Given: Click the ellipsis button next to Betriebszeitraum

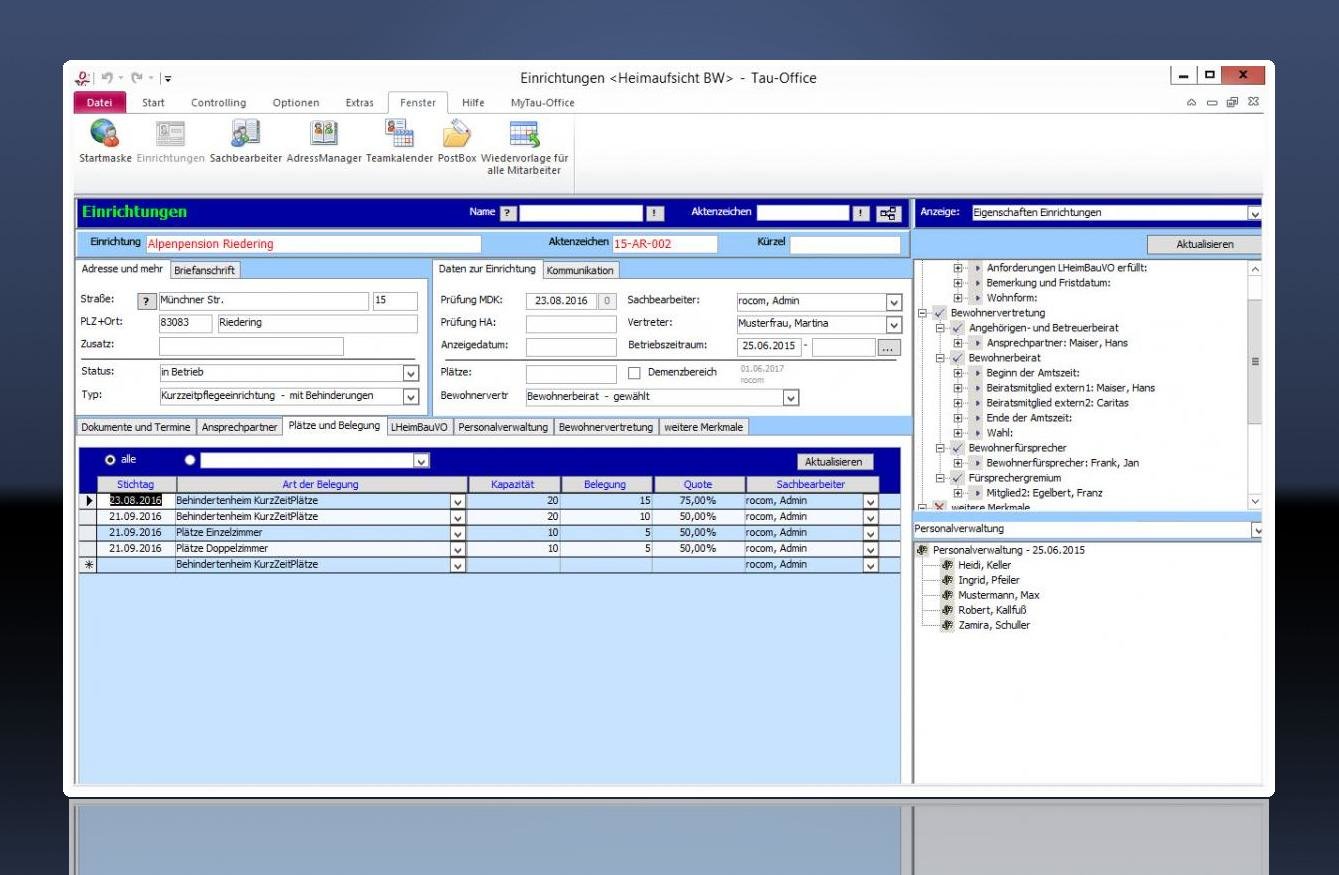Looking at the screenshot, I should 889,348.
